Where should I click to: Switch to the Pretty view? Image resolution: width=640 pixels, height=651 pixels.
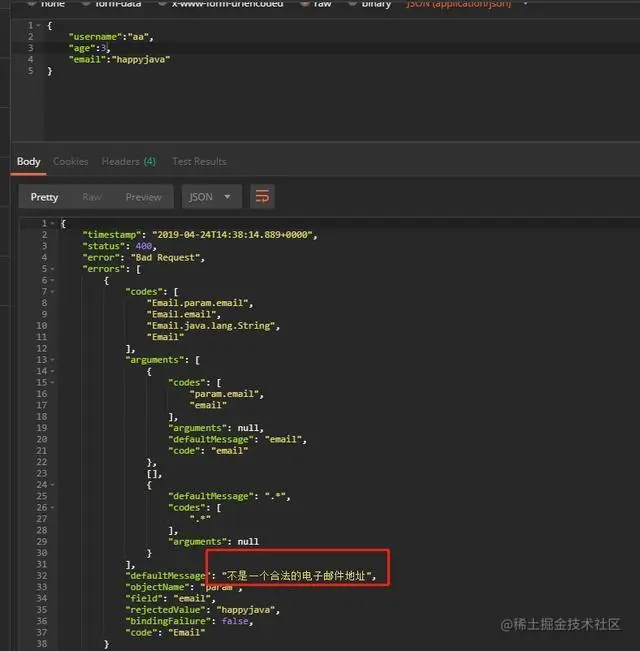coord(44,197)
